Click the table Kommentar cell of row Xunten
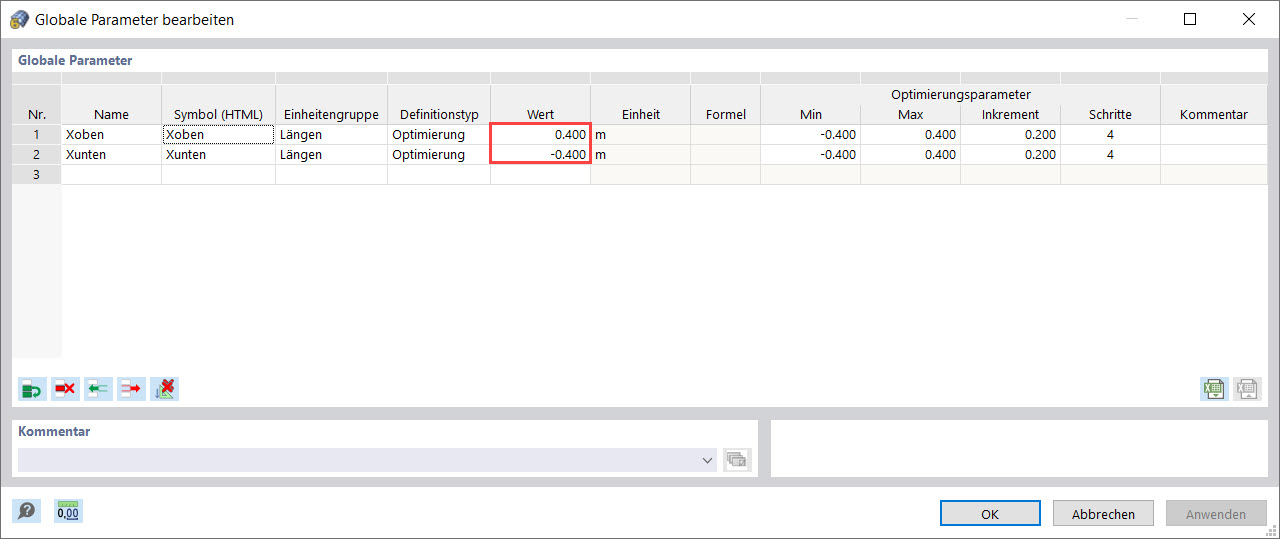The width and height of the screenshot is (1280, 539). 1213,154
